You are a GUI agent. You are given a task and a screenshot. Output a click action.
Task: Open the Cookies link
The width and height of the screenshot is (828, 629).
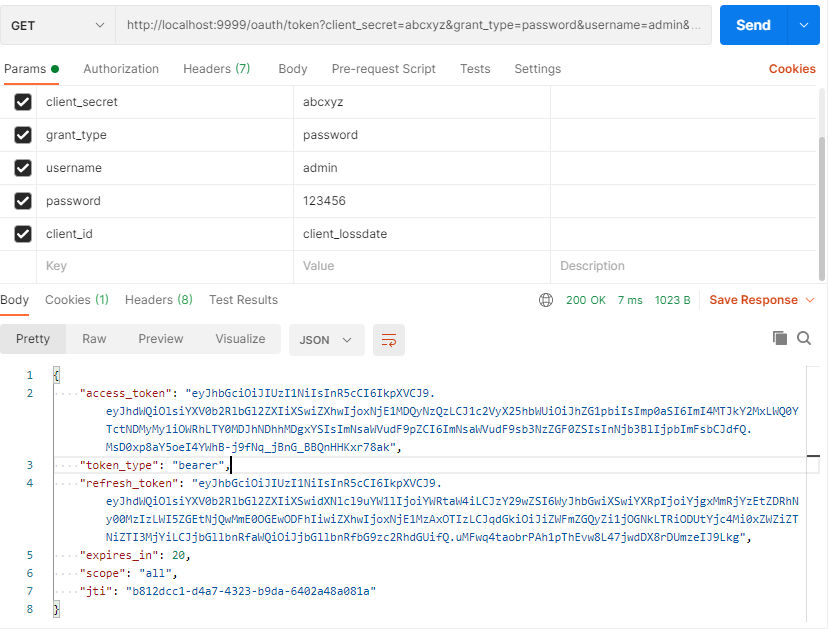point(792,69)
